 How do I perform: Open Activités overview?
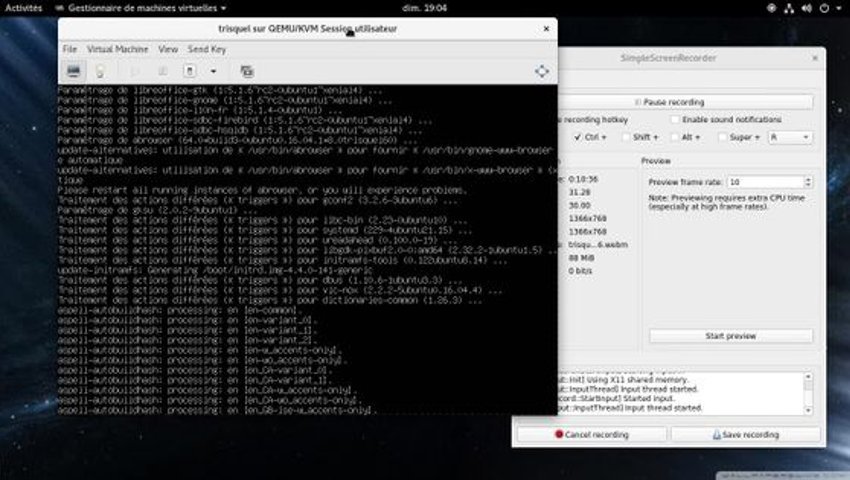click(x=23, y=8)
